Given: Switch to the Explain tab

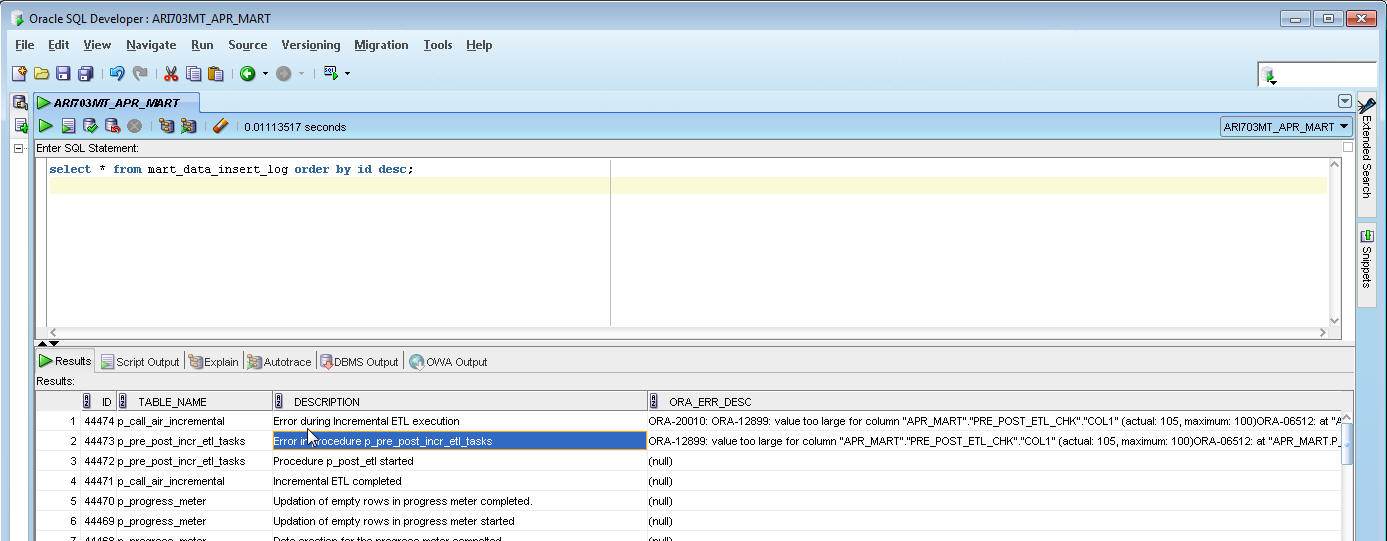Looking at the screenshot, I should pyautogui.click(x=214, y=362).
